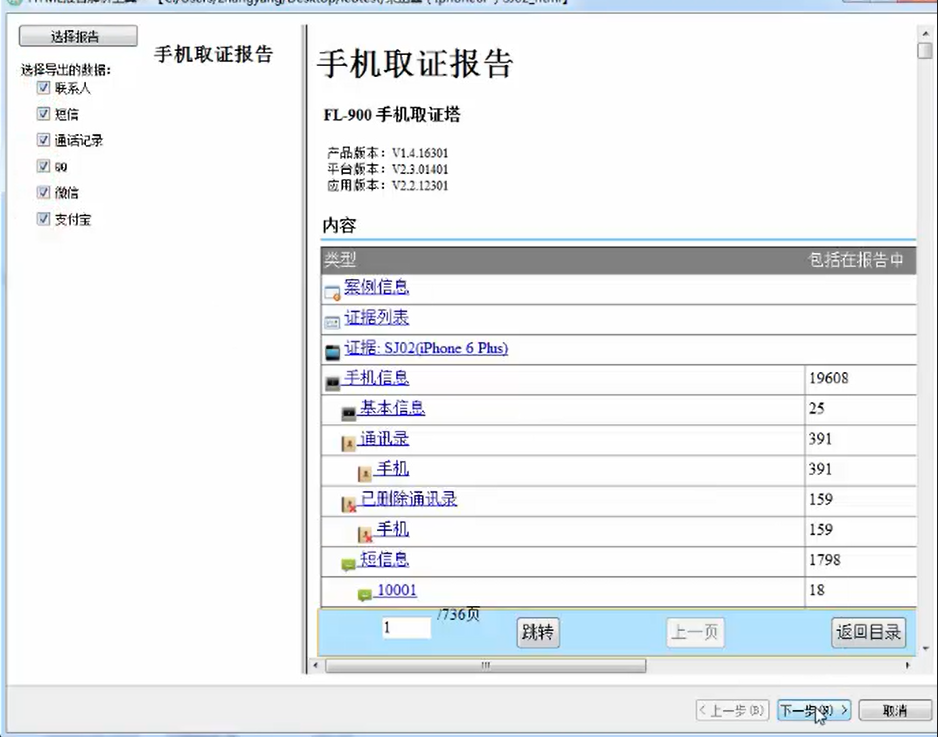Uncheck the 通话记录 checkbox
The height and width of the screenshot is (737, 938).
click(43, 140)
